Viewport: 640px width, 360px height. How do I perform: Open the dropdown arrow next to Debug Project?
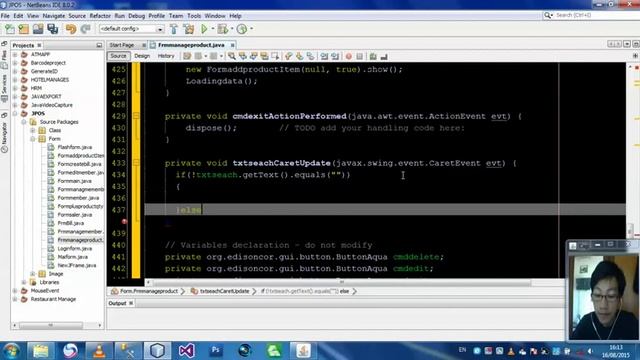(232, 29)
